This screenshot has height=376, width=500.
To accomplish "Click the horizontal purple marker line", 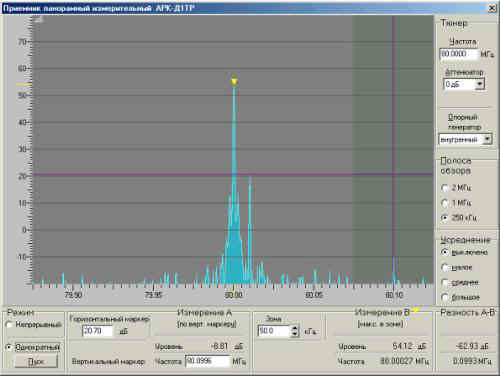I will 233,174.
